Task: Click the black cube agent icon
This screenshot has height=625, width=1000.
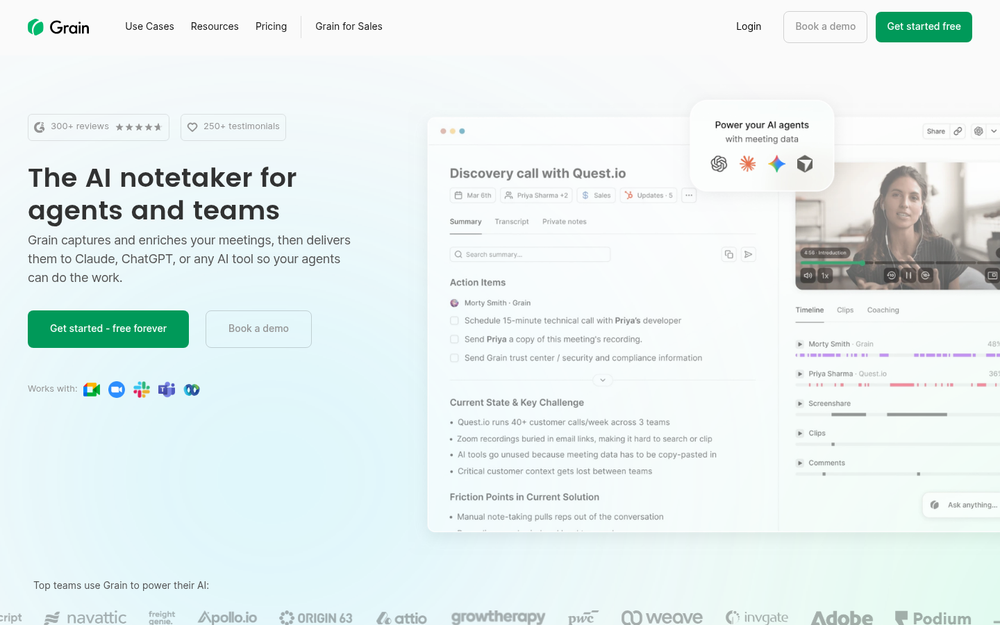Action: 805,164
